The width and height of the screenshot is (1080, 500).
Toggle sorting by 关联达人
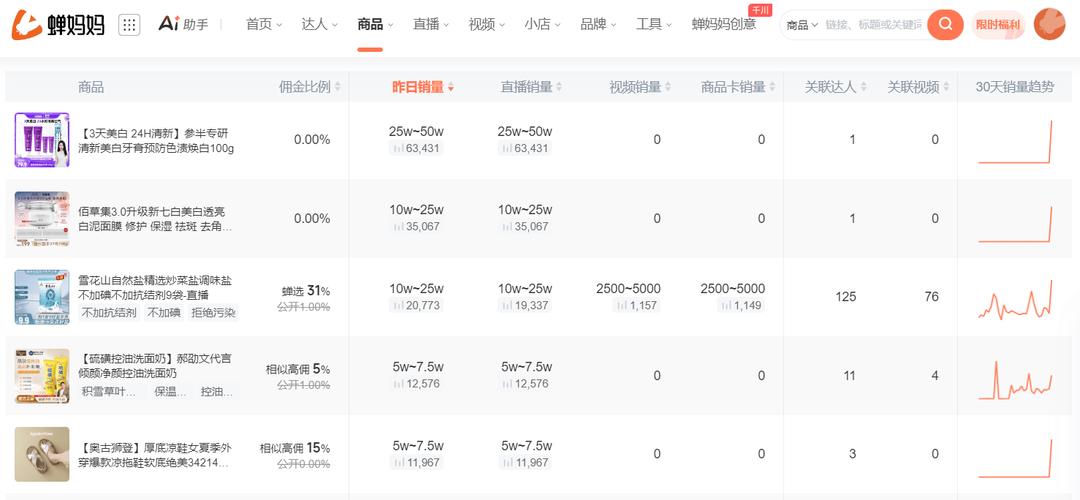pos(863,87)
